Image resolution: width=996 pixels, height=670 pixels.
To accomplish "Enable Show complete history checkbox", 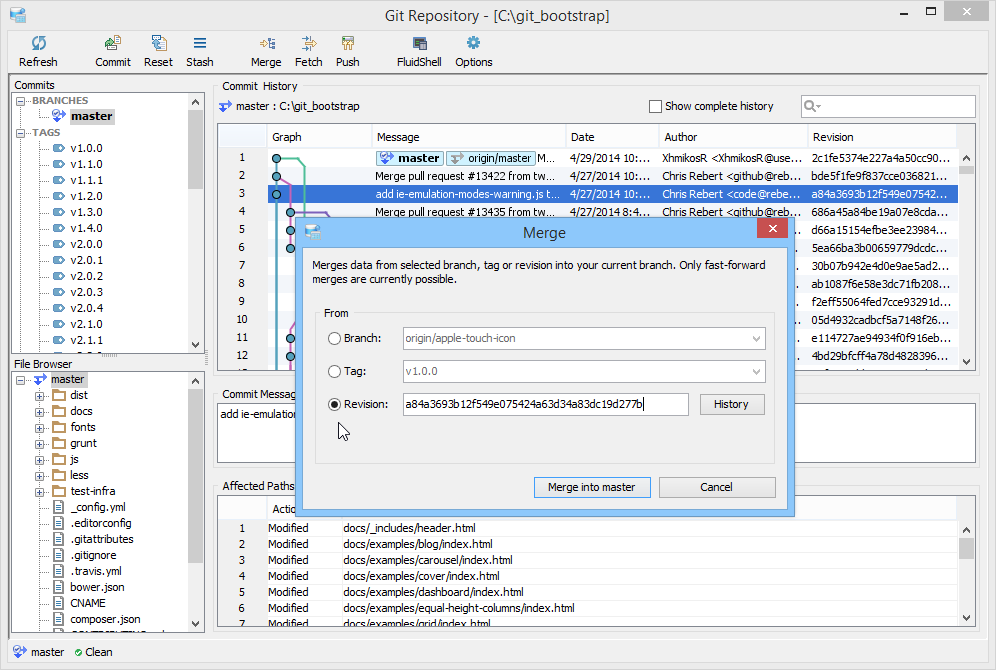I will (x=655, y=107).
